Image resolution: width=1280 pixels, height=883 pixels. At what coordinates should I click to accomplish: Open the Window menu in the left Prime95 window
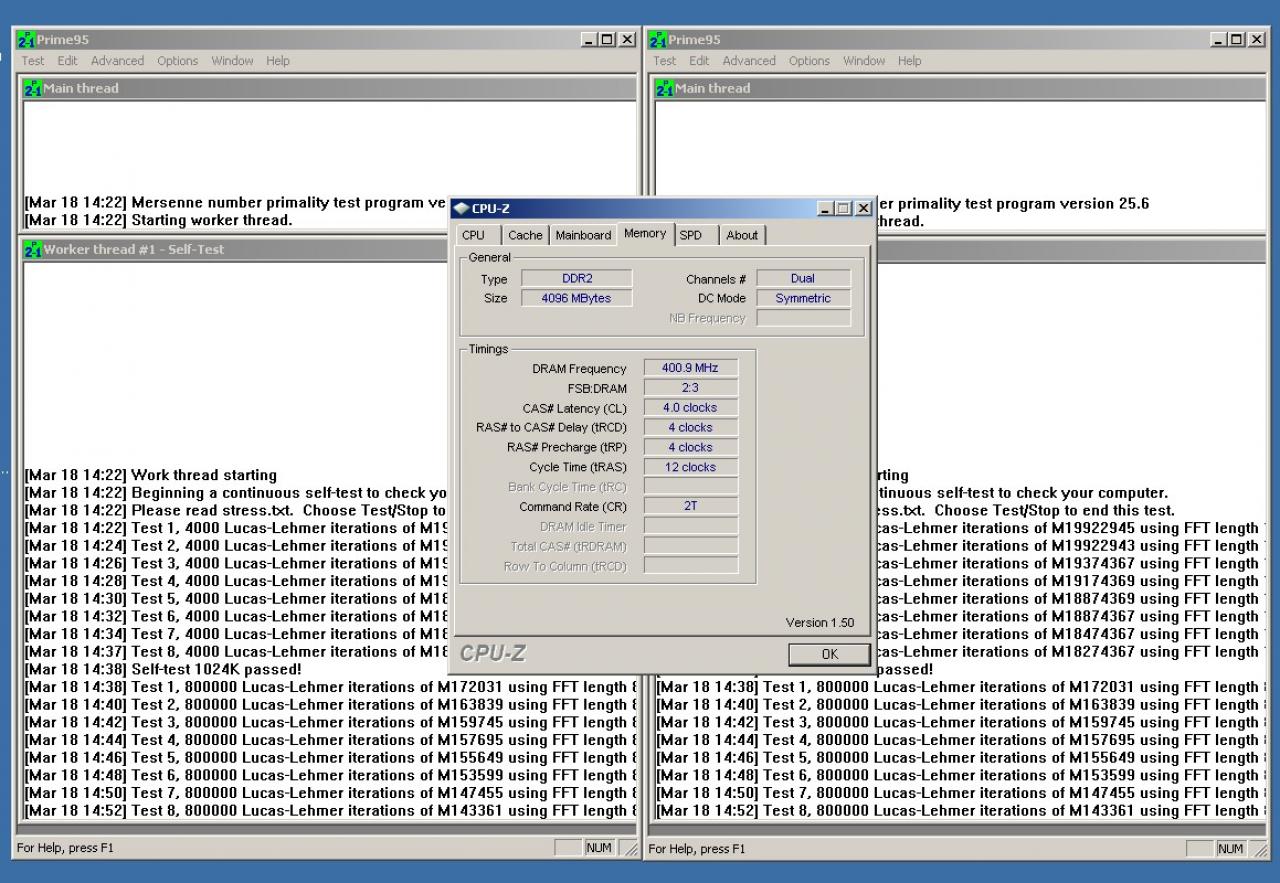(232, 61)
